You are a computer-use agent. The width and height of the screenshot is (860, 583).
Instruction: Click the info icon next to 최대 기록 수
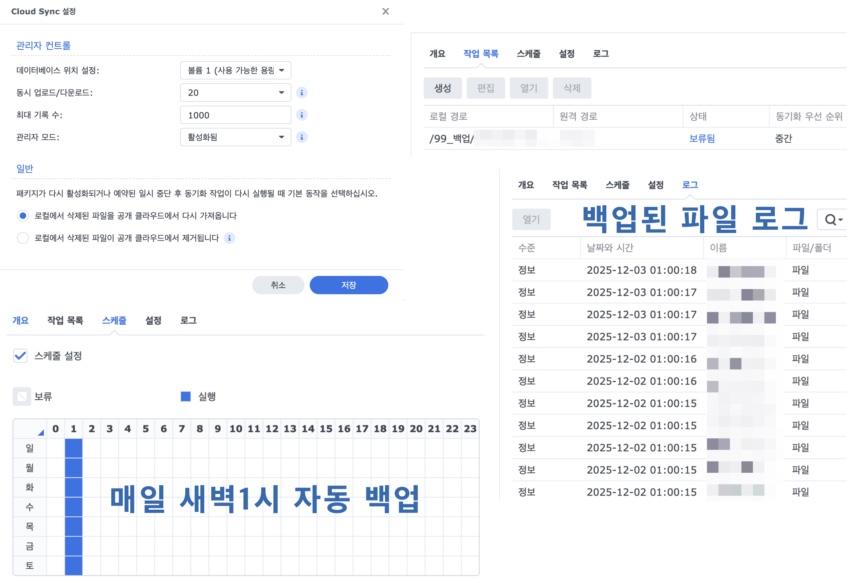click(302, 114)
